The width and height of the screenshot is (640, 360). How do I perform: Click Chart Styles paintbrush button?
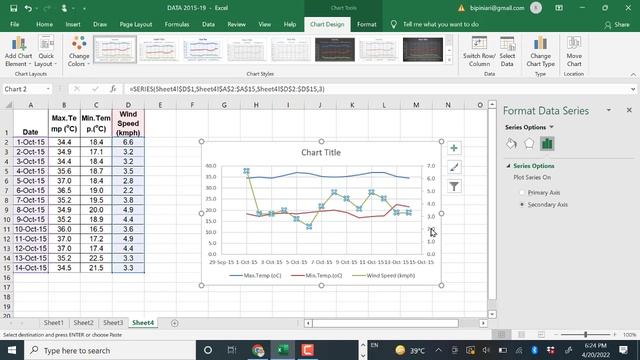(454, 167)
